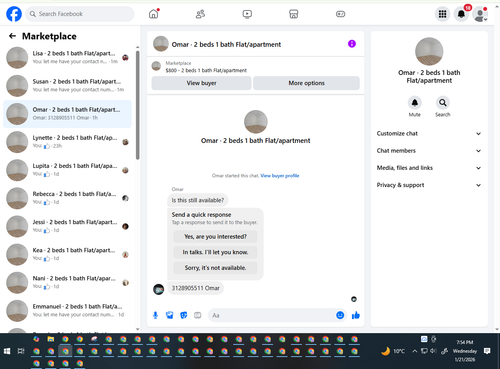This screenshot has height=369, width=500.
Task: Click the '3128905511 Omar' message bubble
Action: pos(195,288)
